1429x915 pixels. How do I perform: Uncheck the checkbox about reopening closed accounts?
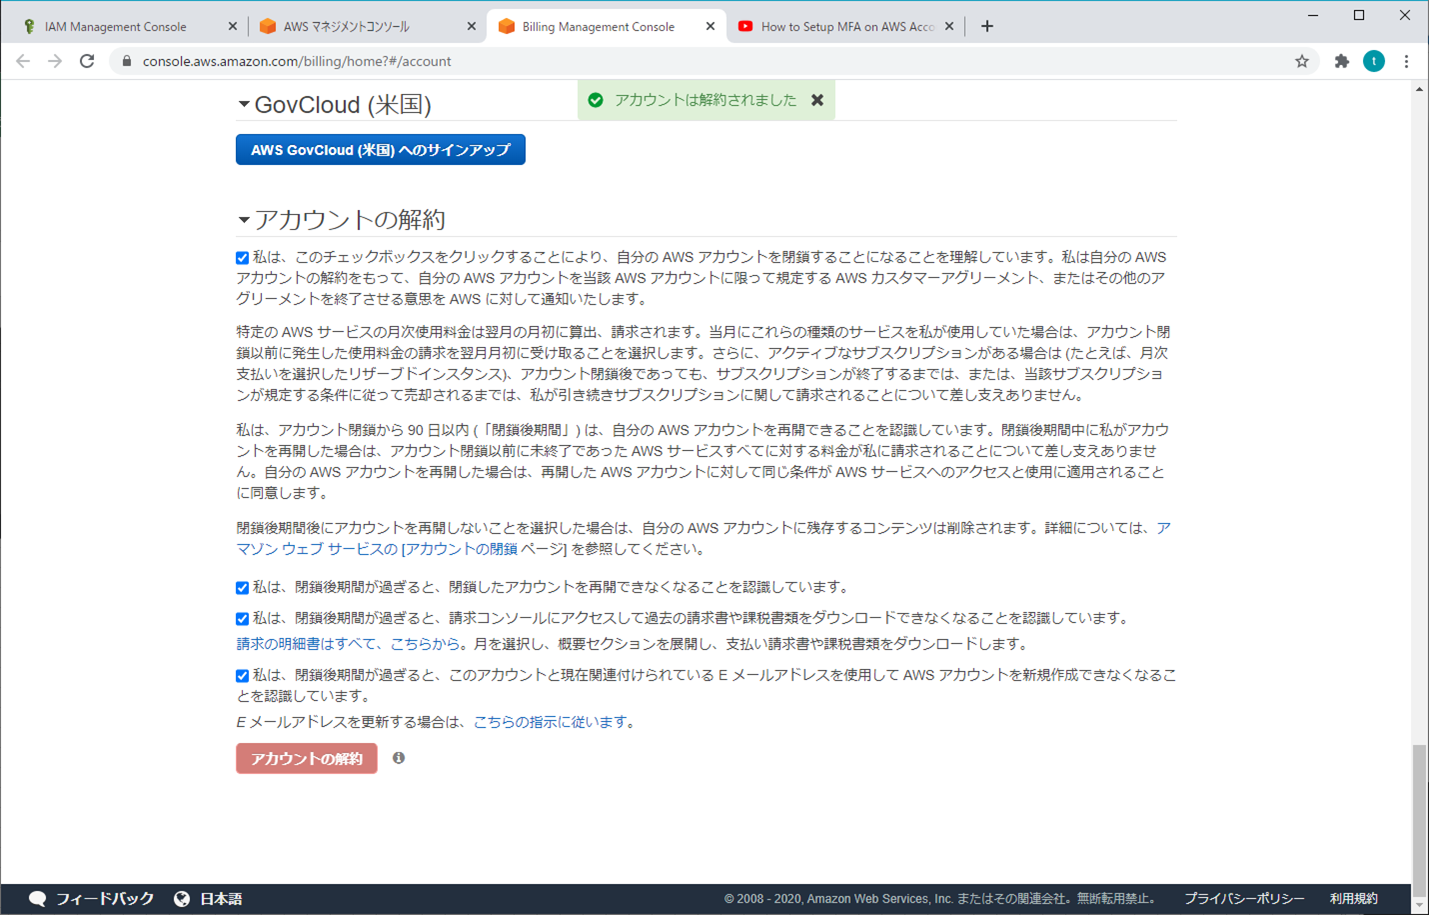(x=242, y=589)
